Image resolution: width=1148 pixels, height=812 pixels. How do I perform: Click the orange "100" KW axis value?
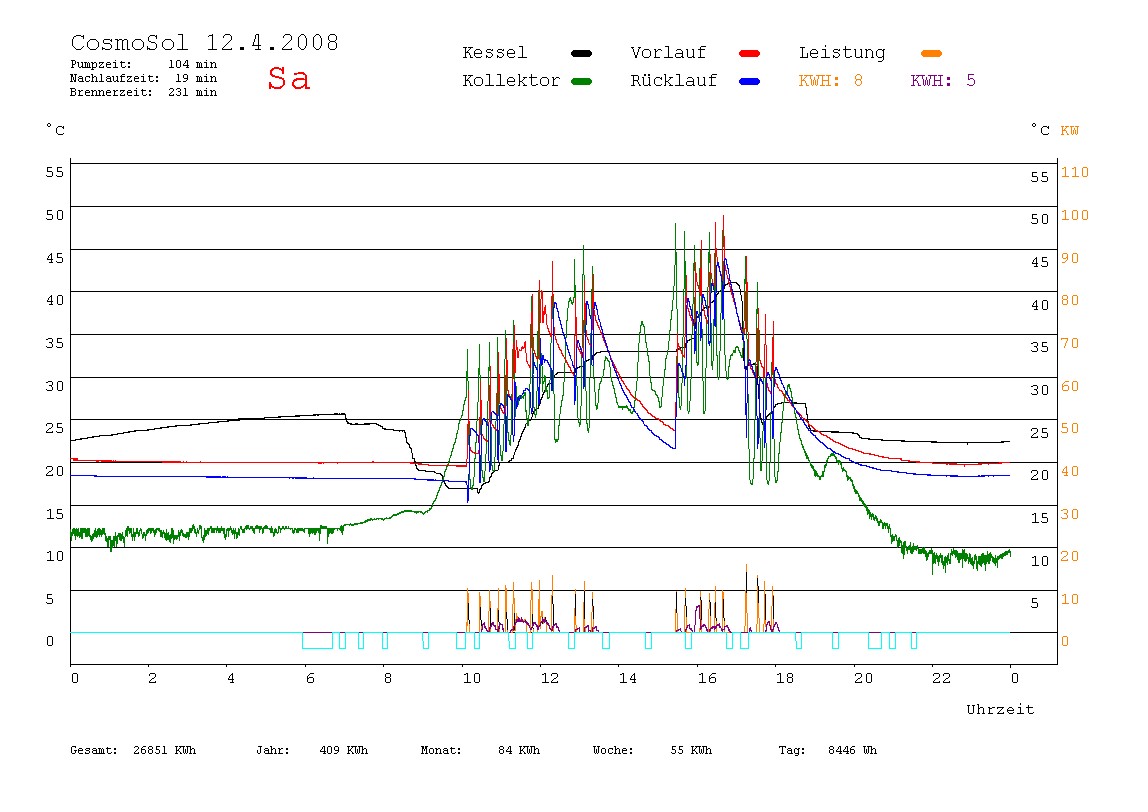coord(1075,215)
